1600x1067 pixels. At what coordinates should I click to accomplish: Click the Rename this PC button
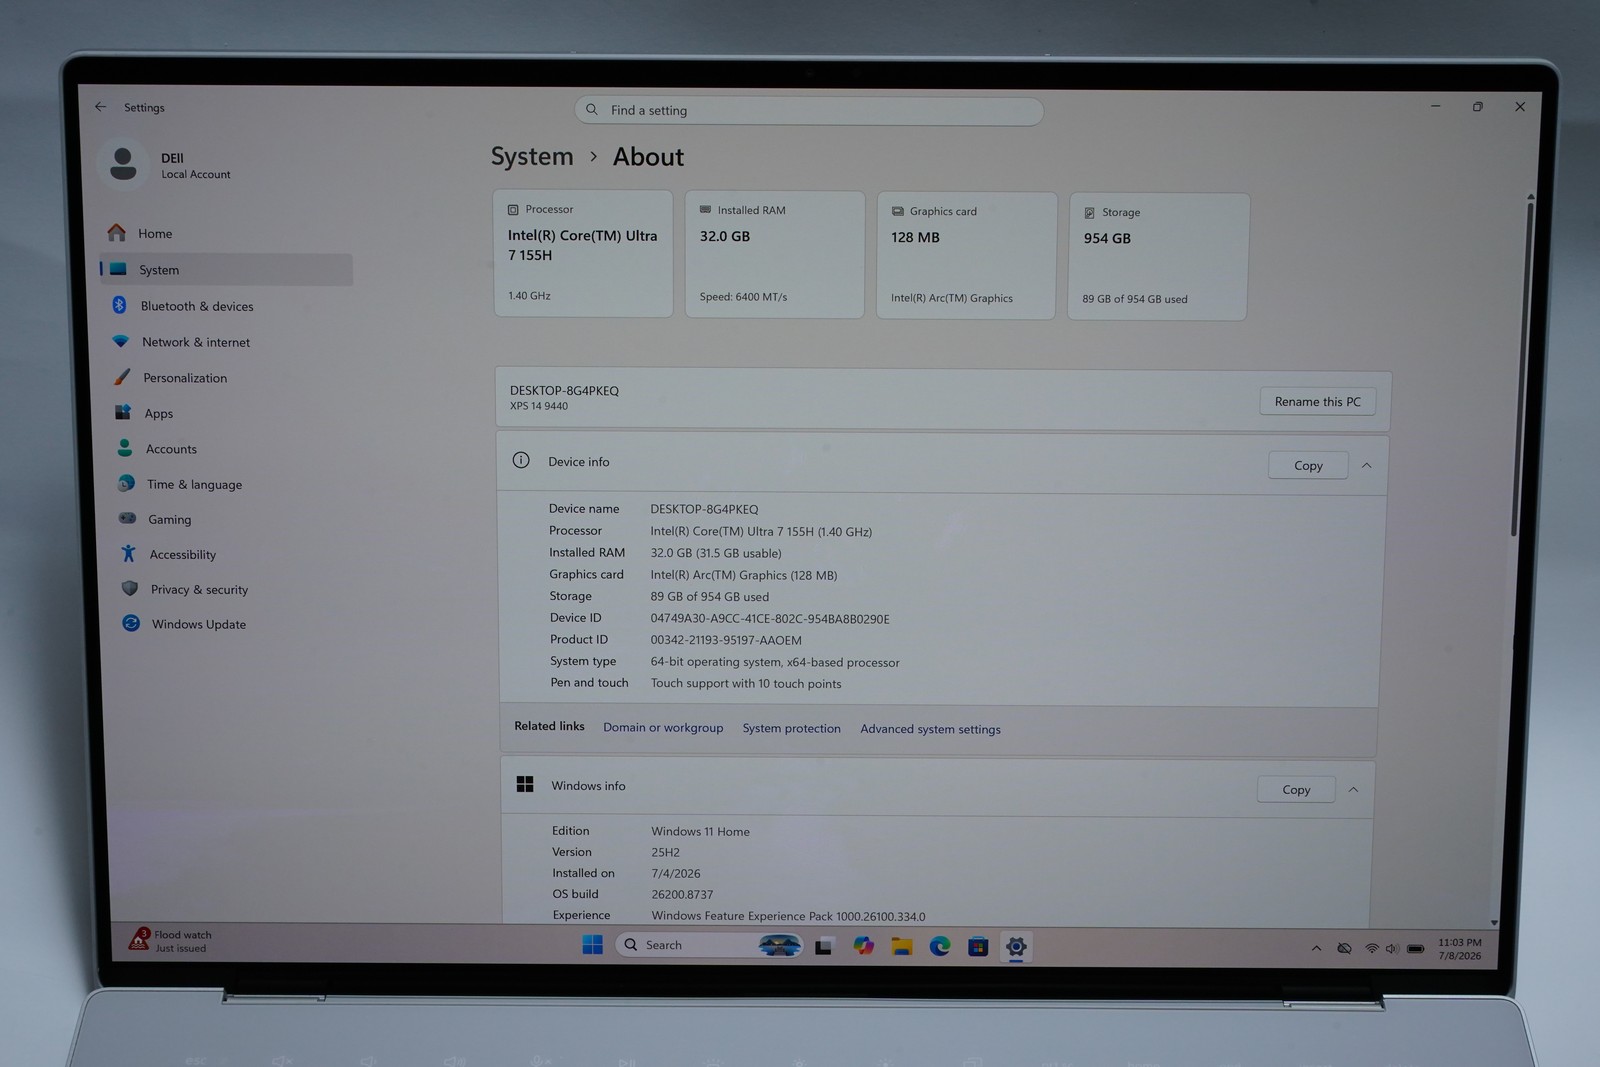pos(1317,402)
